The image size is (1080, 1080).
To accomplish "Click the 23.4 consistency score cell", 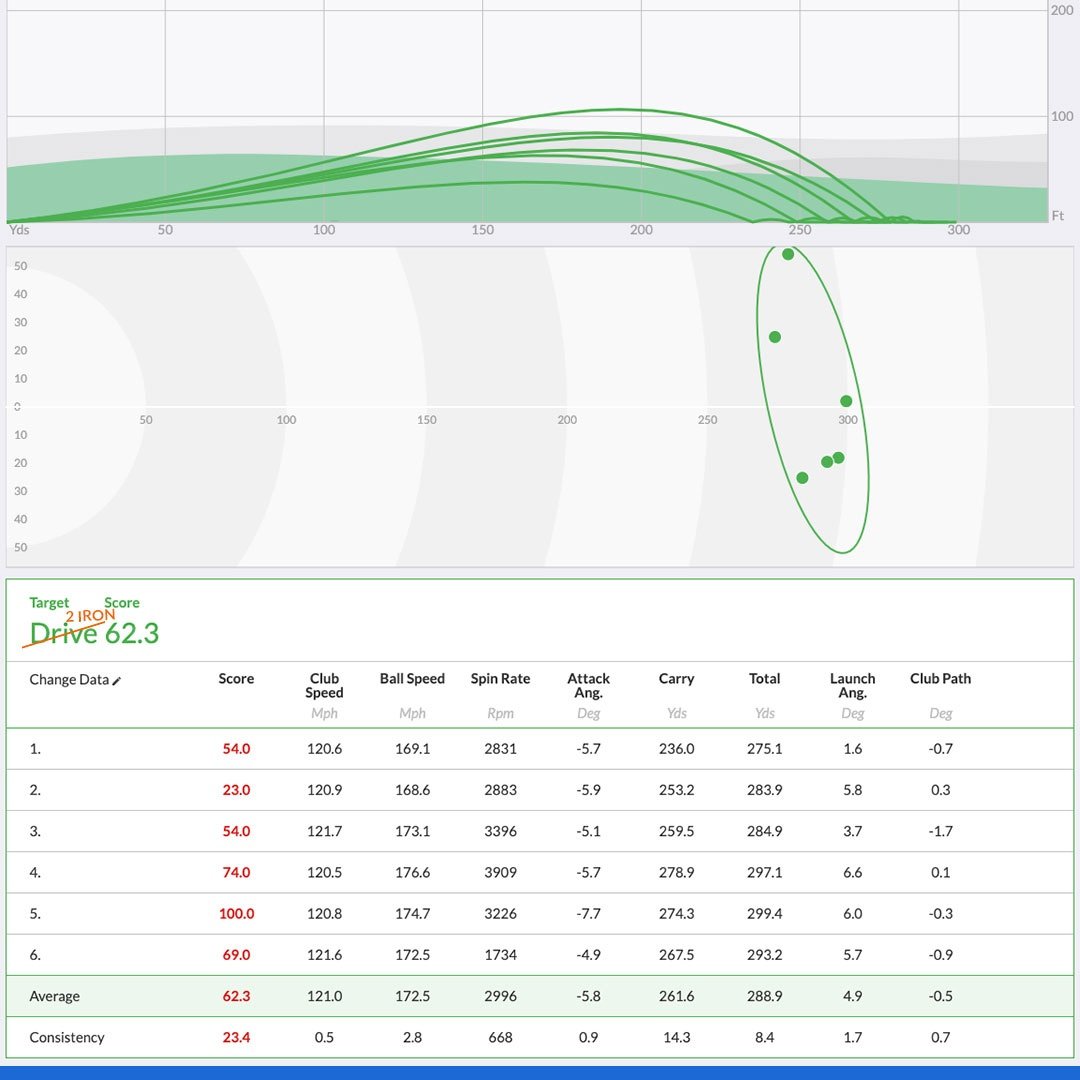I will 236,1037.
